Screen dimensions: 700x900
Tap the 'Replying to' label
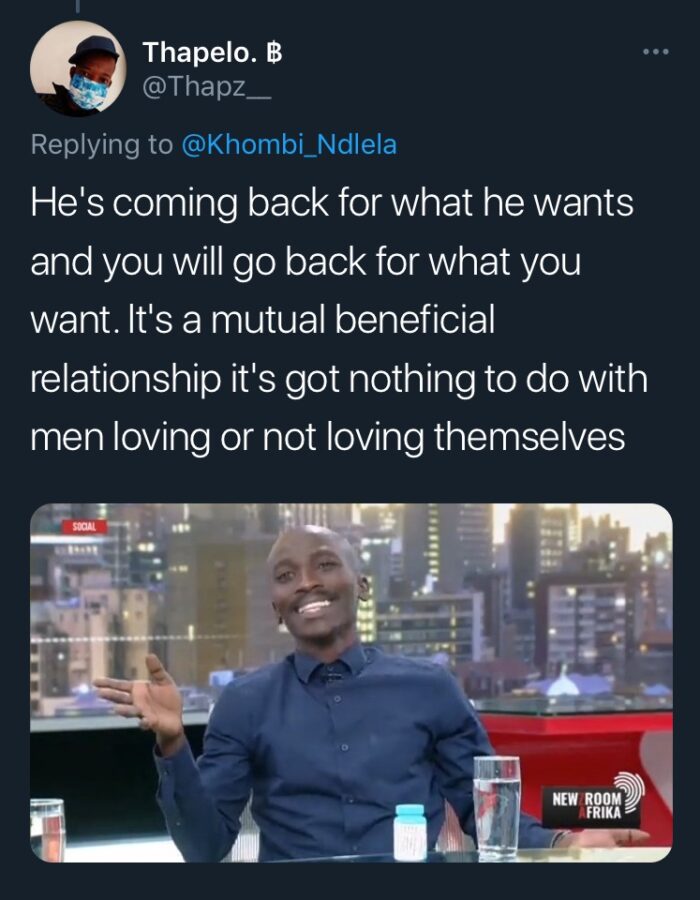click(102, 145)
